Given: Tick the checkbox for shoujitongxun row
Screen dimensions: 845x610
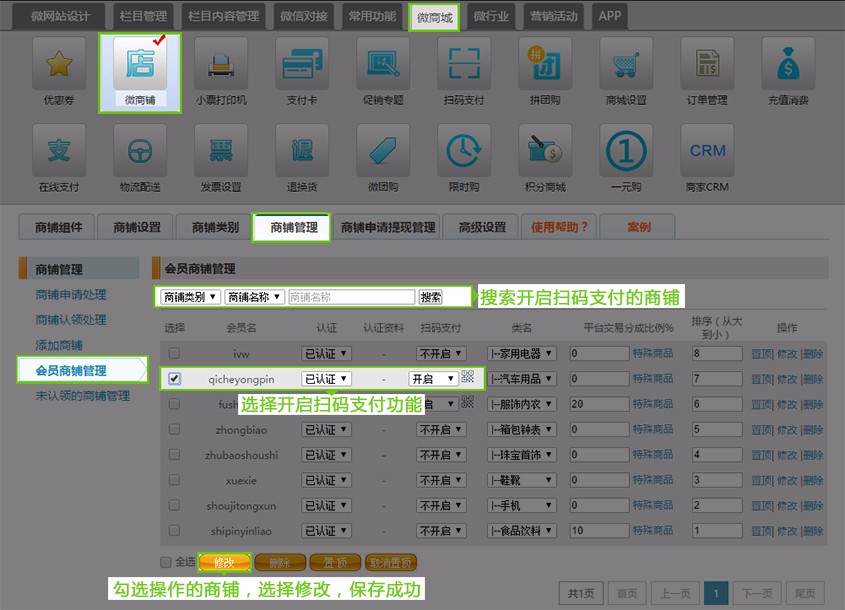Looking at the screenshot, I should (x=174, y=505).
